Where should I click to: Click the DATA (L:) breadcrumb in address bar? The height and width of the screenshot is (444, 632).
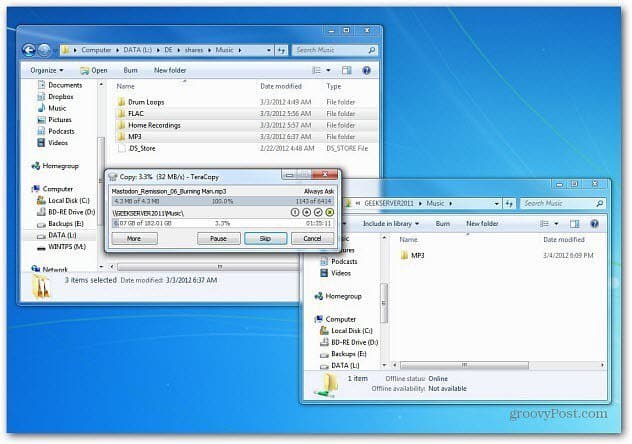click(137, 50)
